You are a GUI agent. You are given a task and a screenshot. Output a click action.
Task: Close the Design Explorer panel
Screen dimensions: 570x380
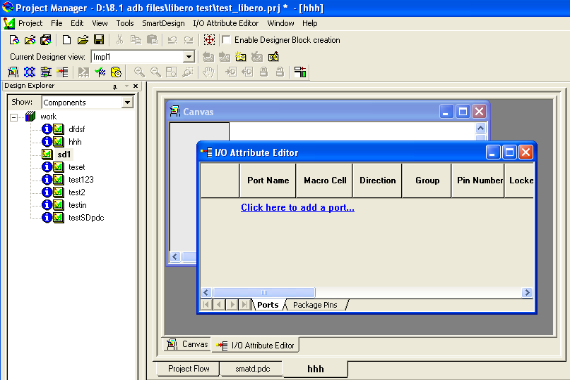[x=136, y=86]
